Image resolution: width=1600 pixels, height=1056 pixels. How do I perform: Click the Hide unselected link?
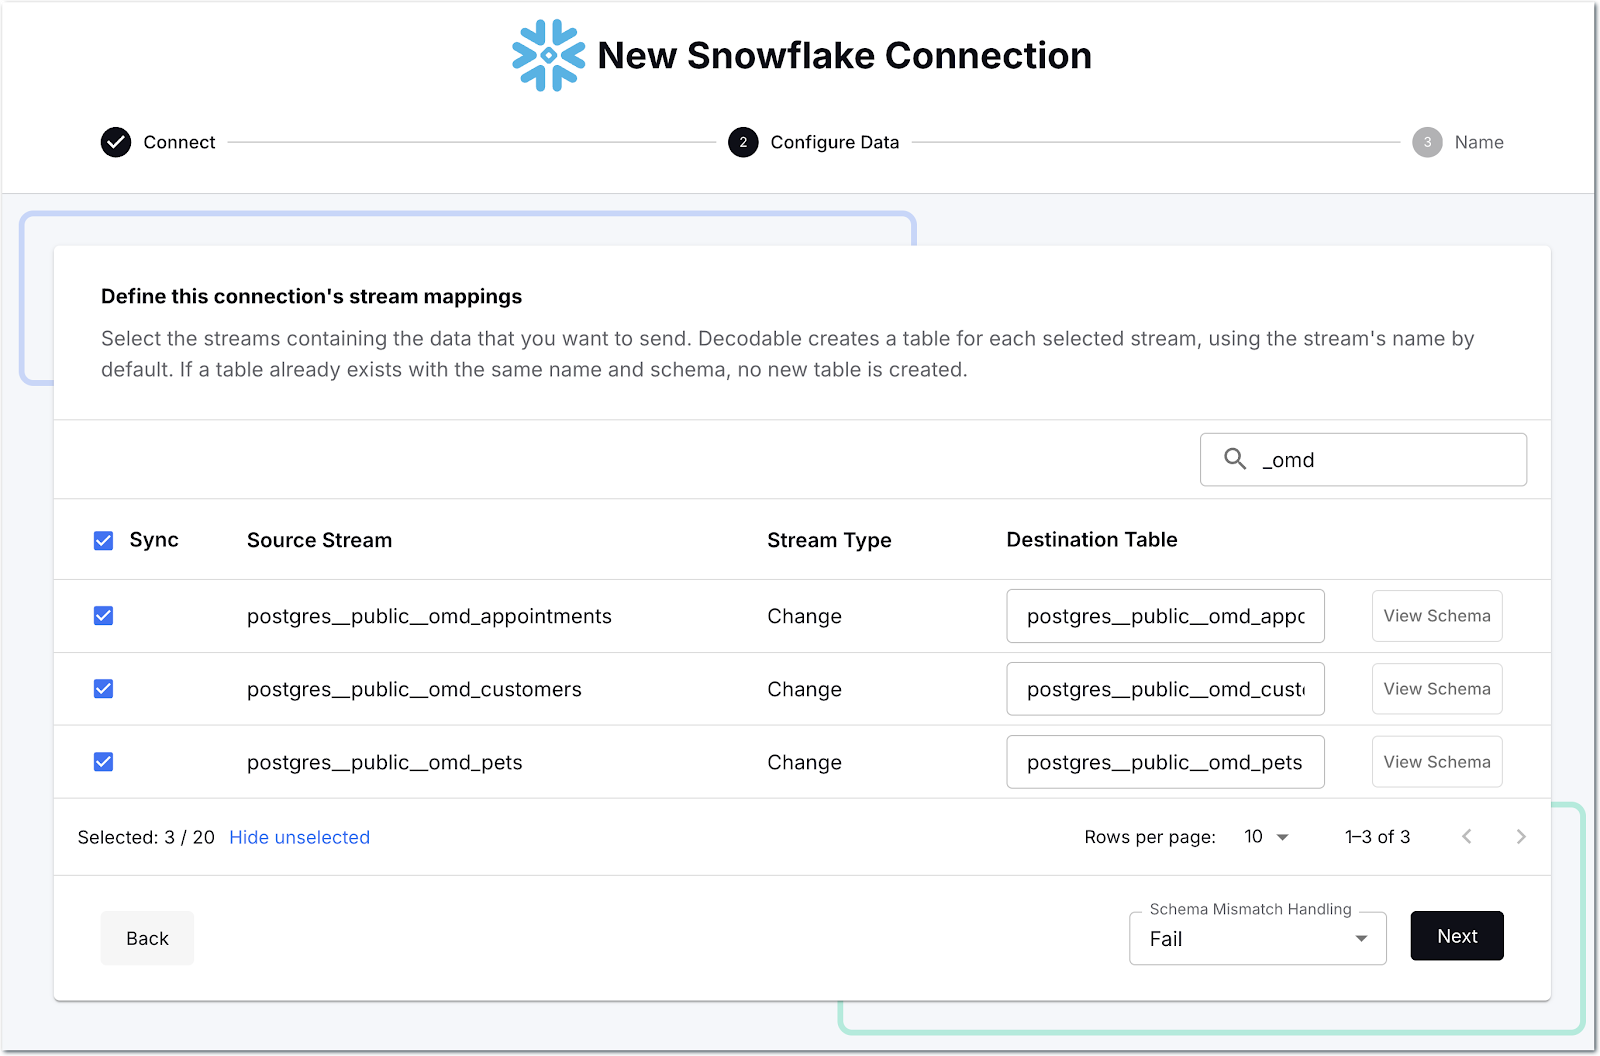(x=299, y=837)
